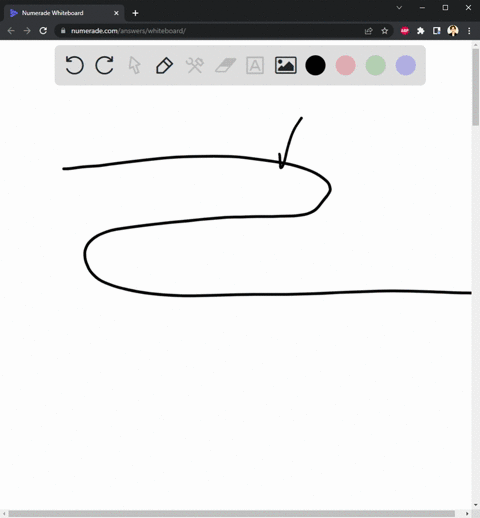The height and width of the screenshot is (518, 480).
Task: Choose the green pen color
Action: coord(376,65)
